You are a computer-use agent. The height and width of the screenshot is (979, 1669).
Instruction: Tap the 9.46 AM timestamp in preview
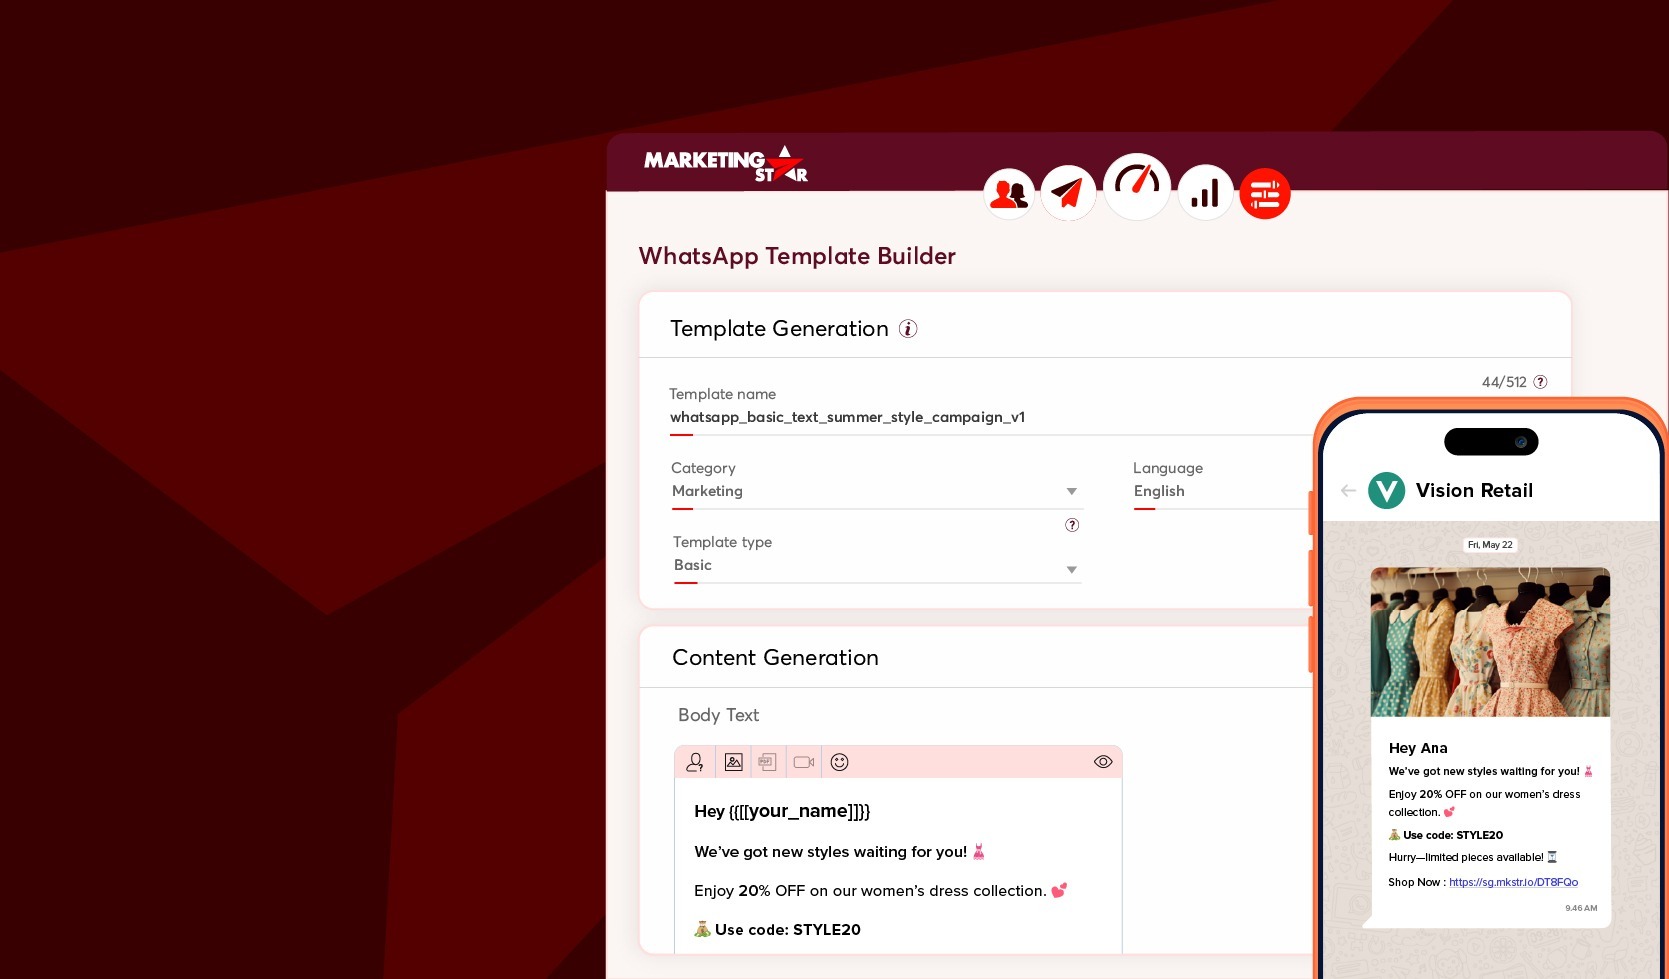tap(1581, 908)
